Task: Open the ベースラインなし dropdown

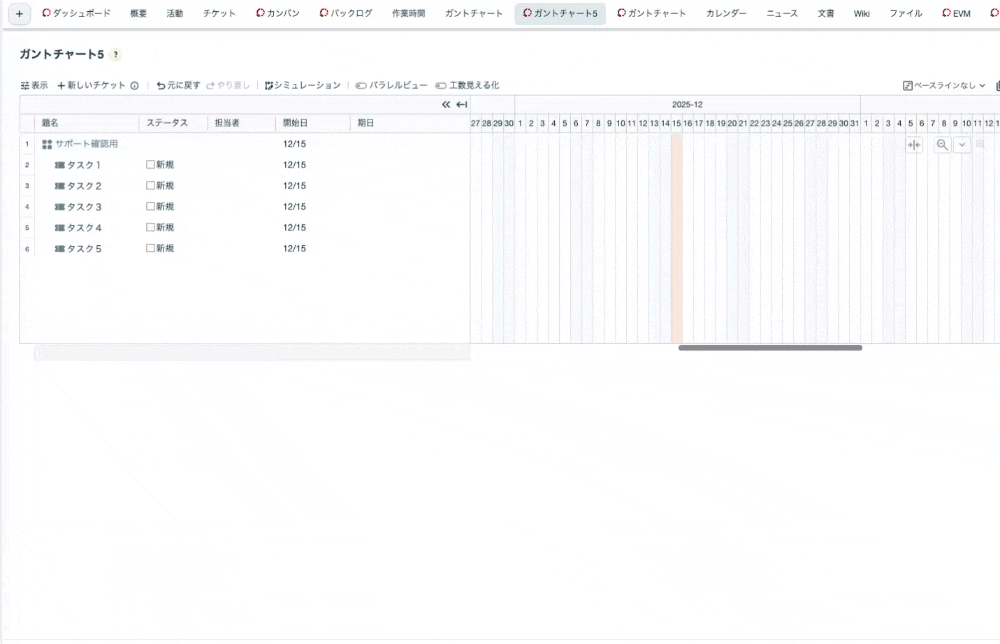Action: (x=944, y=86)
